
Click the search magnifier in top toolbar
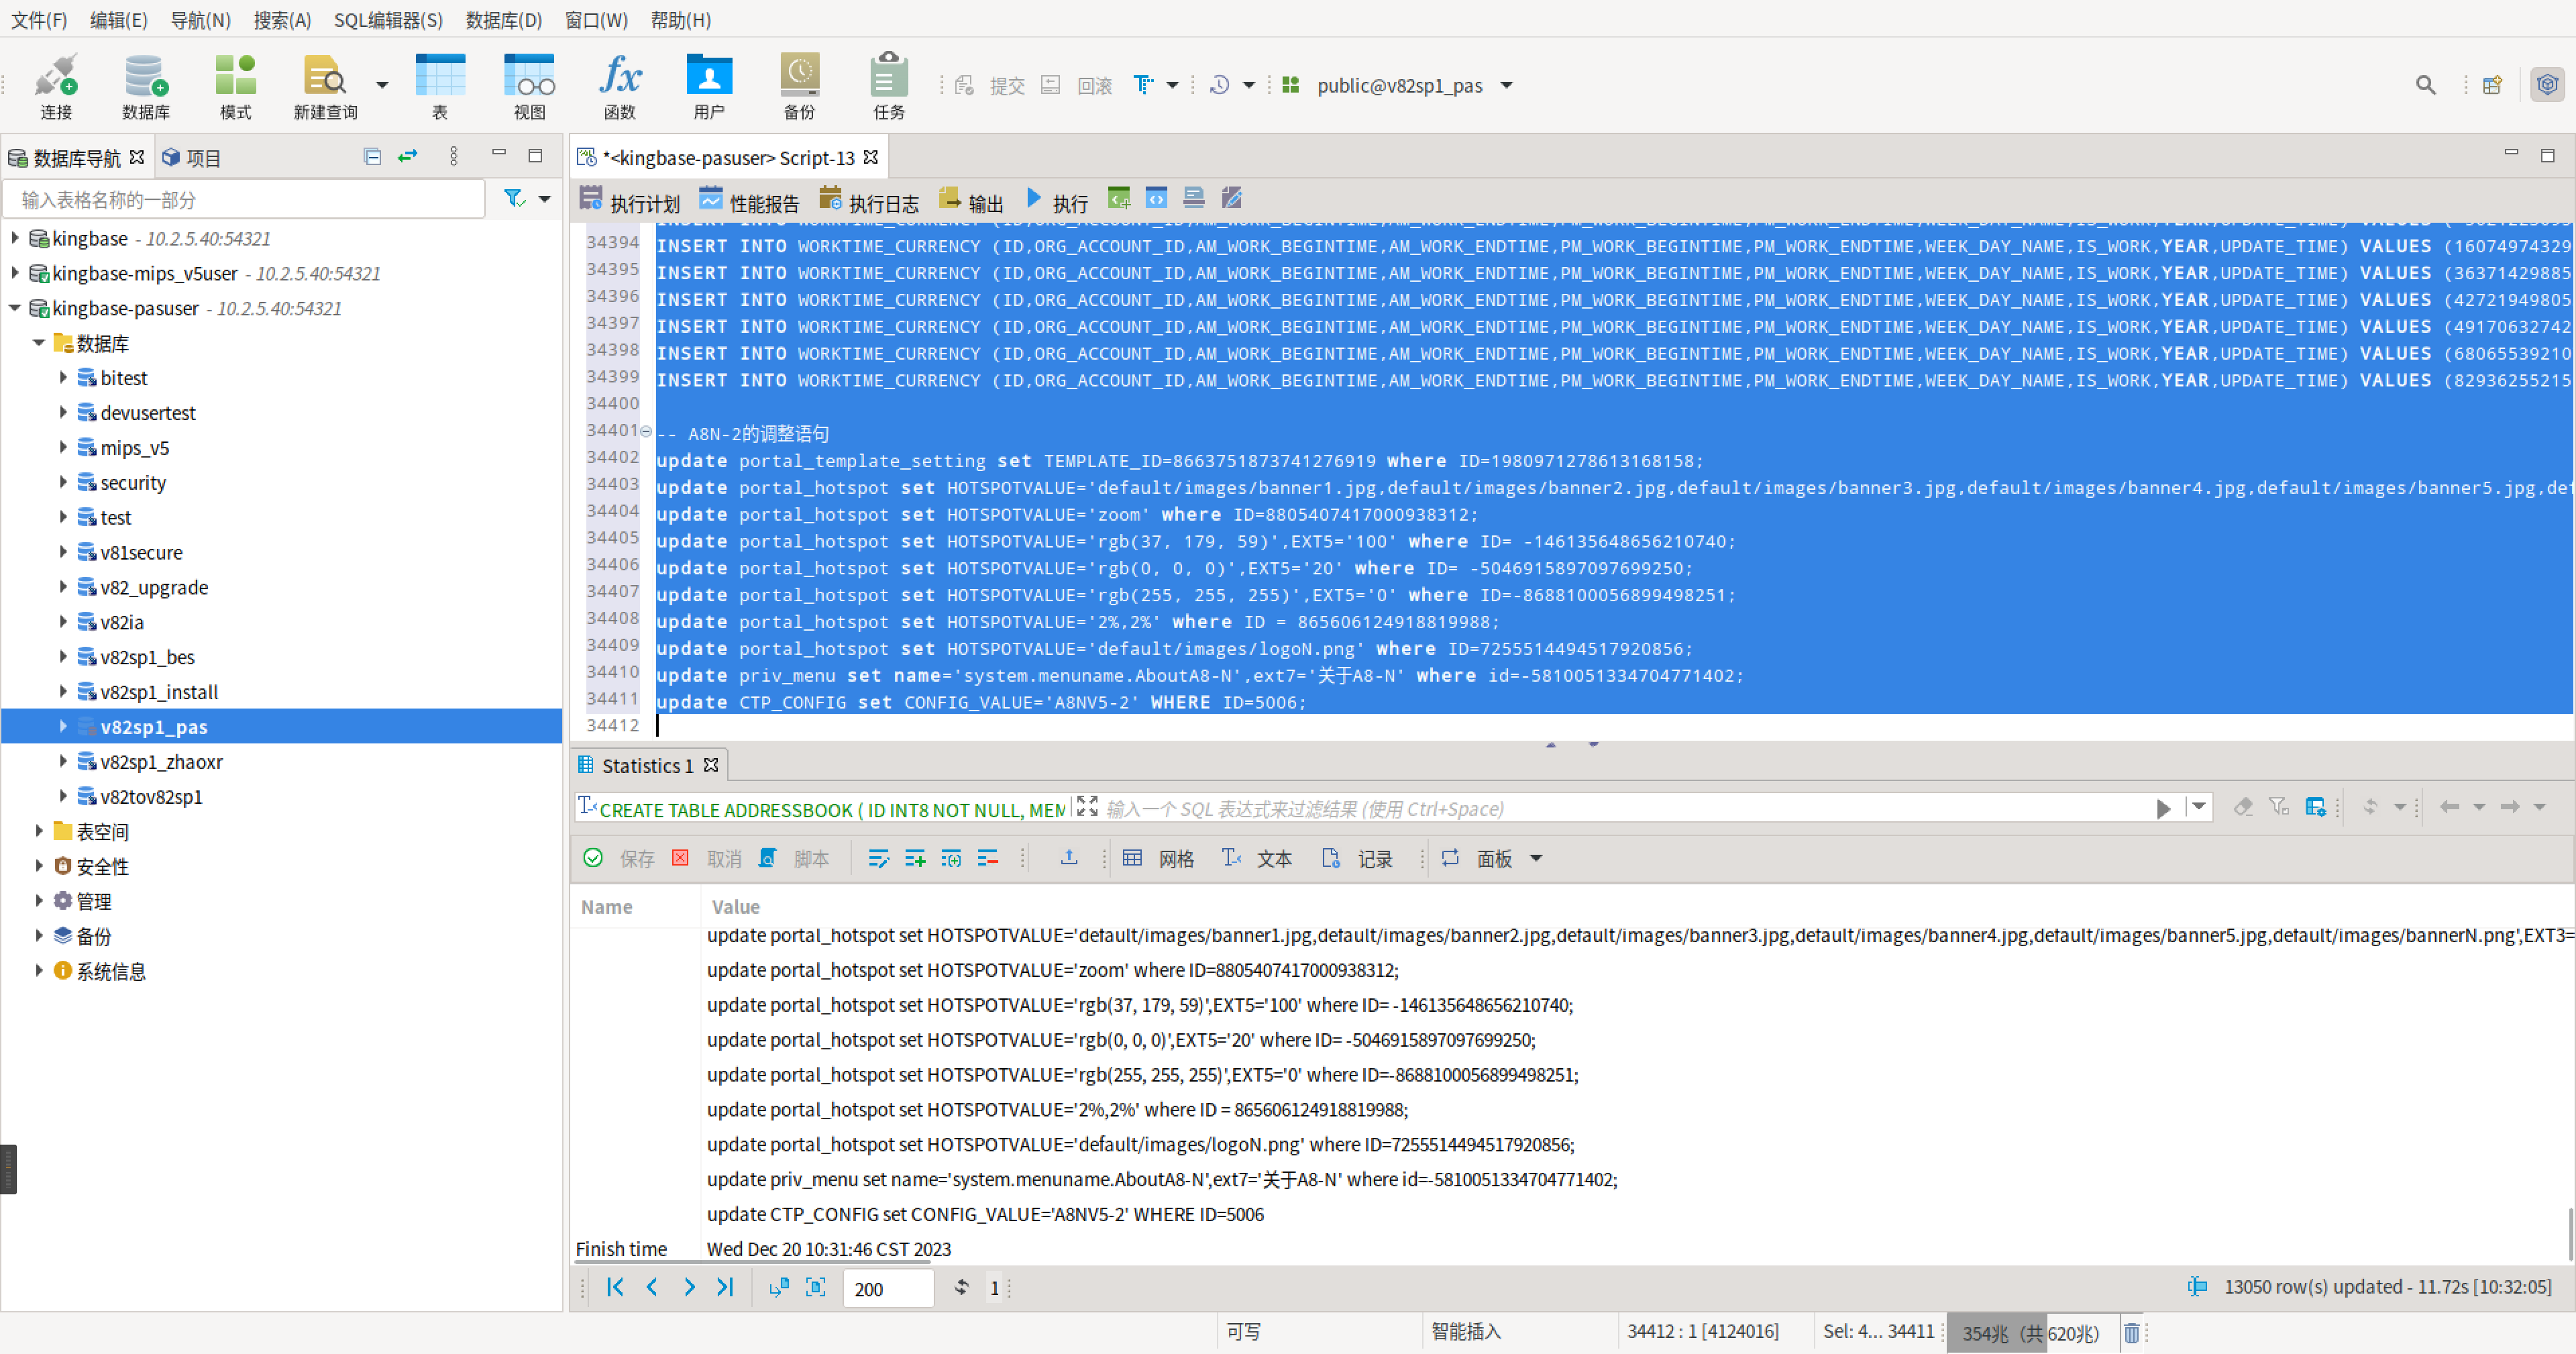2425,85
